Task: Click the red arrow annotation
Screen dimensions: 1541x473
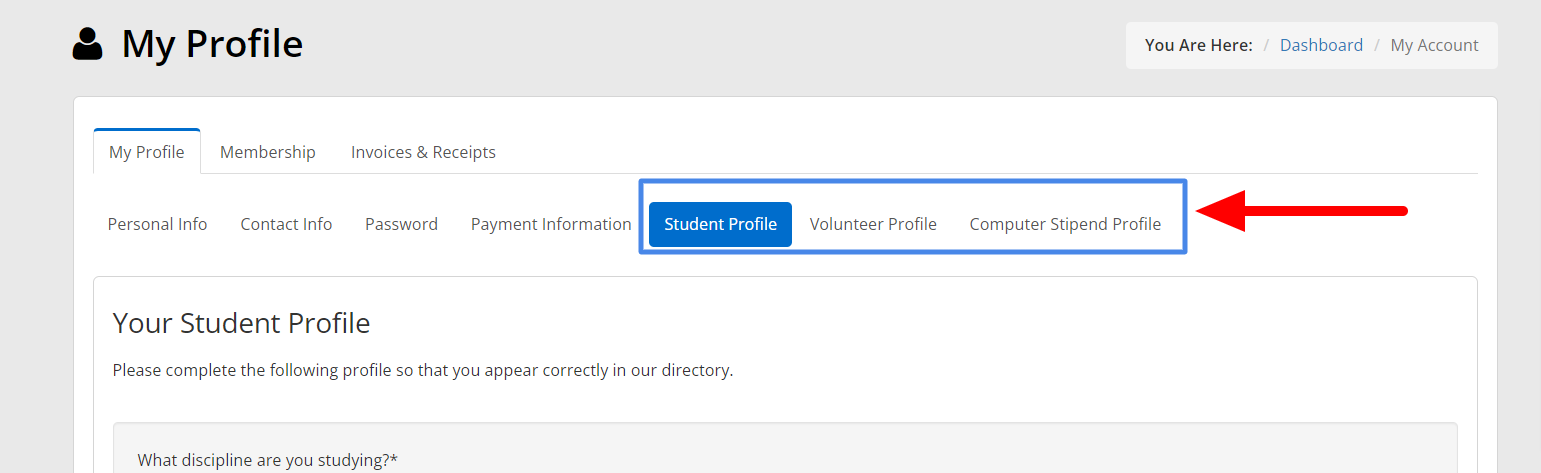Action: pyautogui.click(x=1300, y=210)
